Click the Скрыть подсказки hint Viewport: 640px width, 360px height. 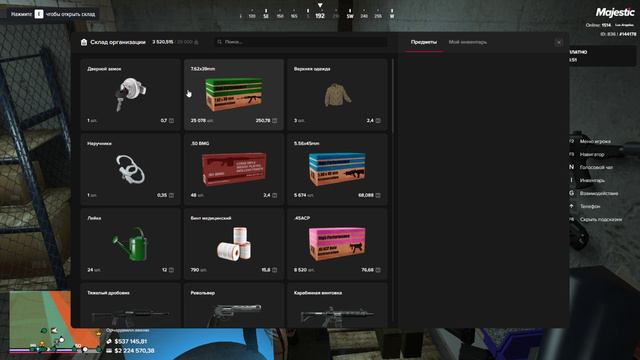point(601,220)
